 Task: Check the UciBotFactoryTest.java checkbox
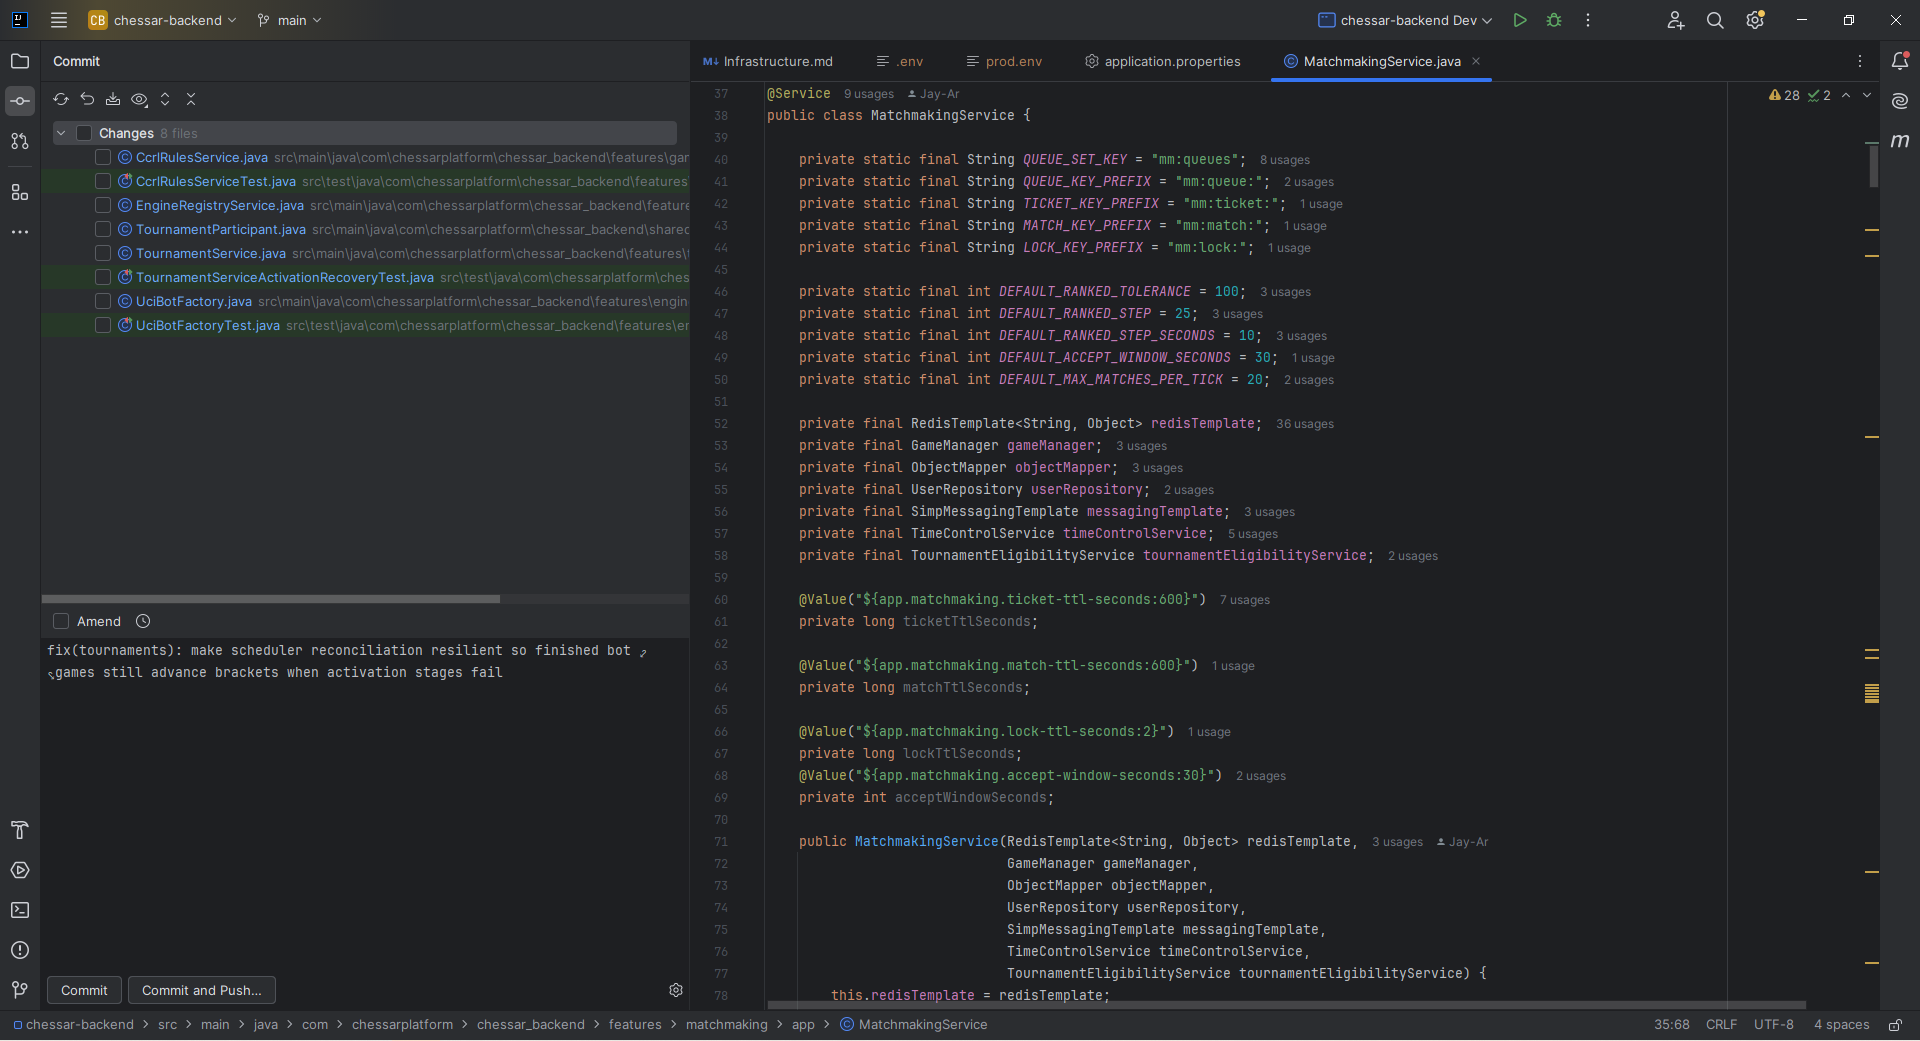(103, 325)
